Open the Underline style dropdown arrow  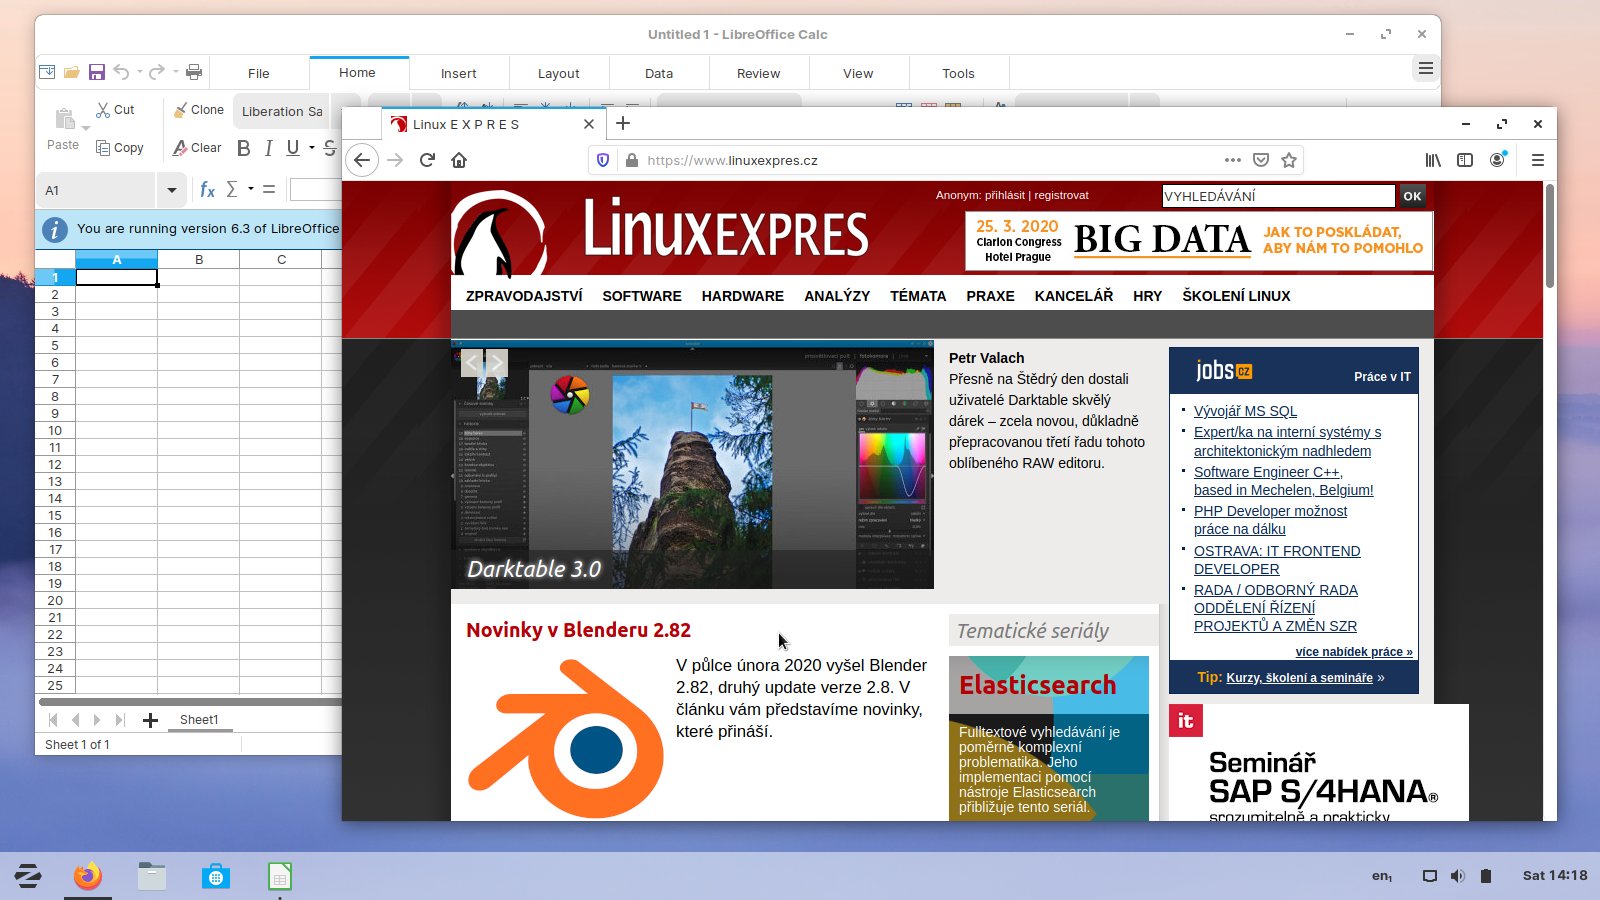click(x=312, y=148)
